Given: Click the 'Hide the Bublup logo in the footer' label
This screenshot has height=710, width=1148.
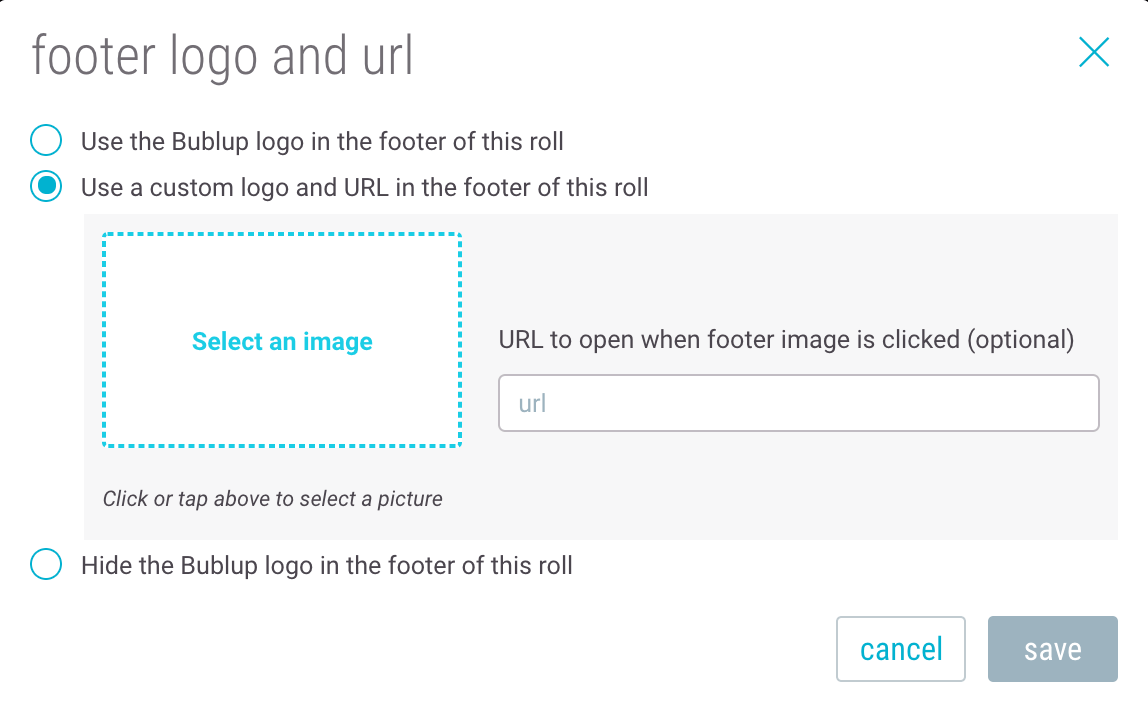Looking at the screenshot, I should pos(327,565).
